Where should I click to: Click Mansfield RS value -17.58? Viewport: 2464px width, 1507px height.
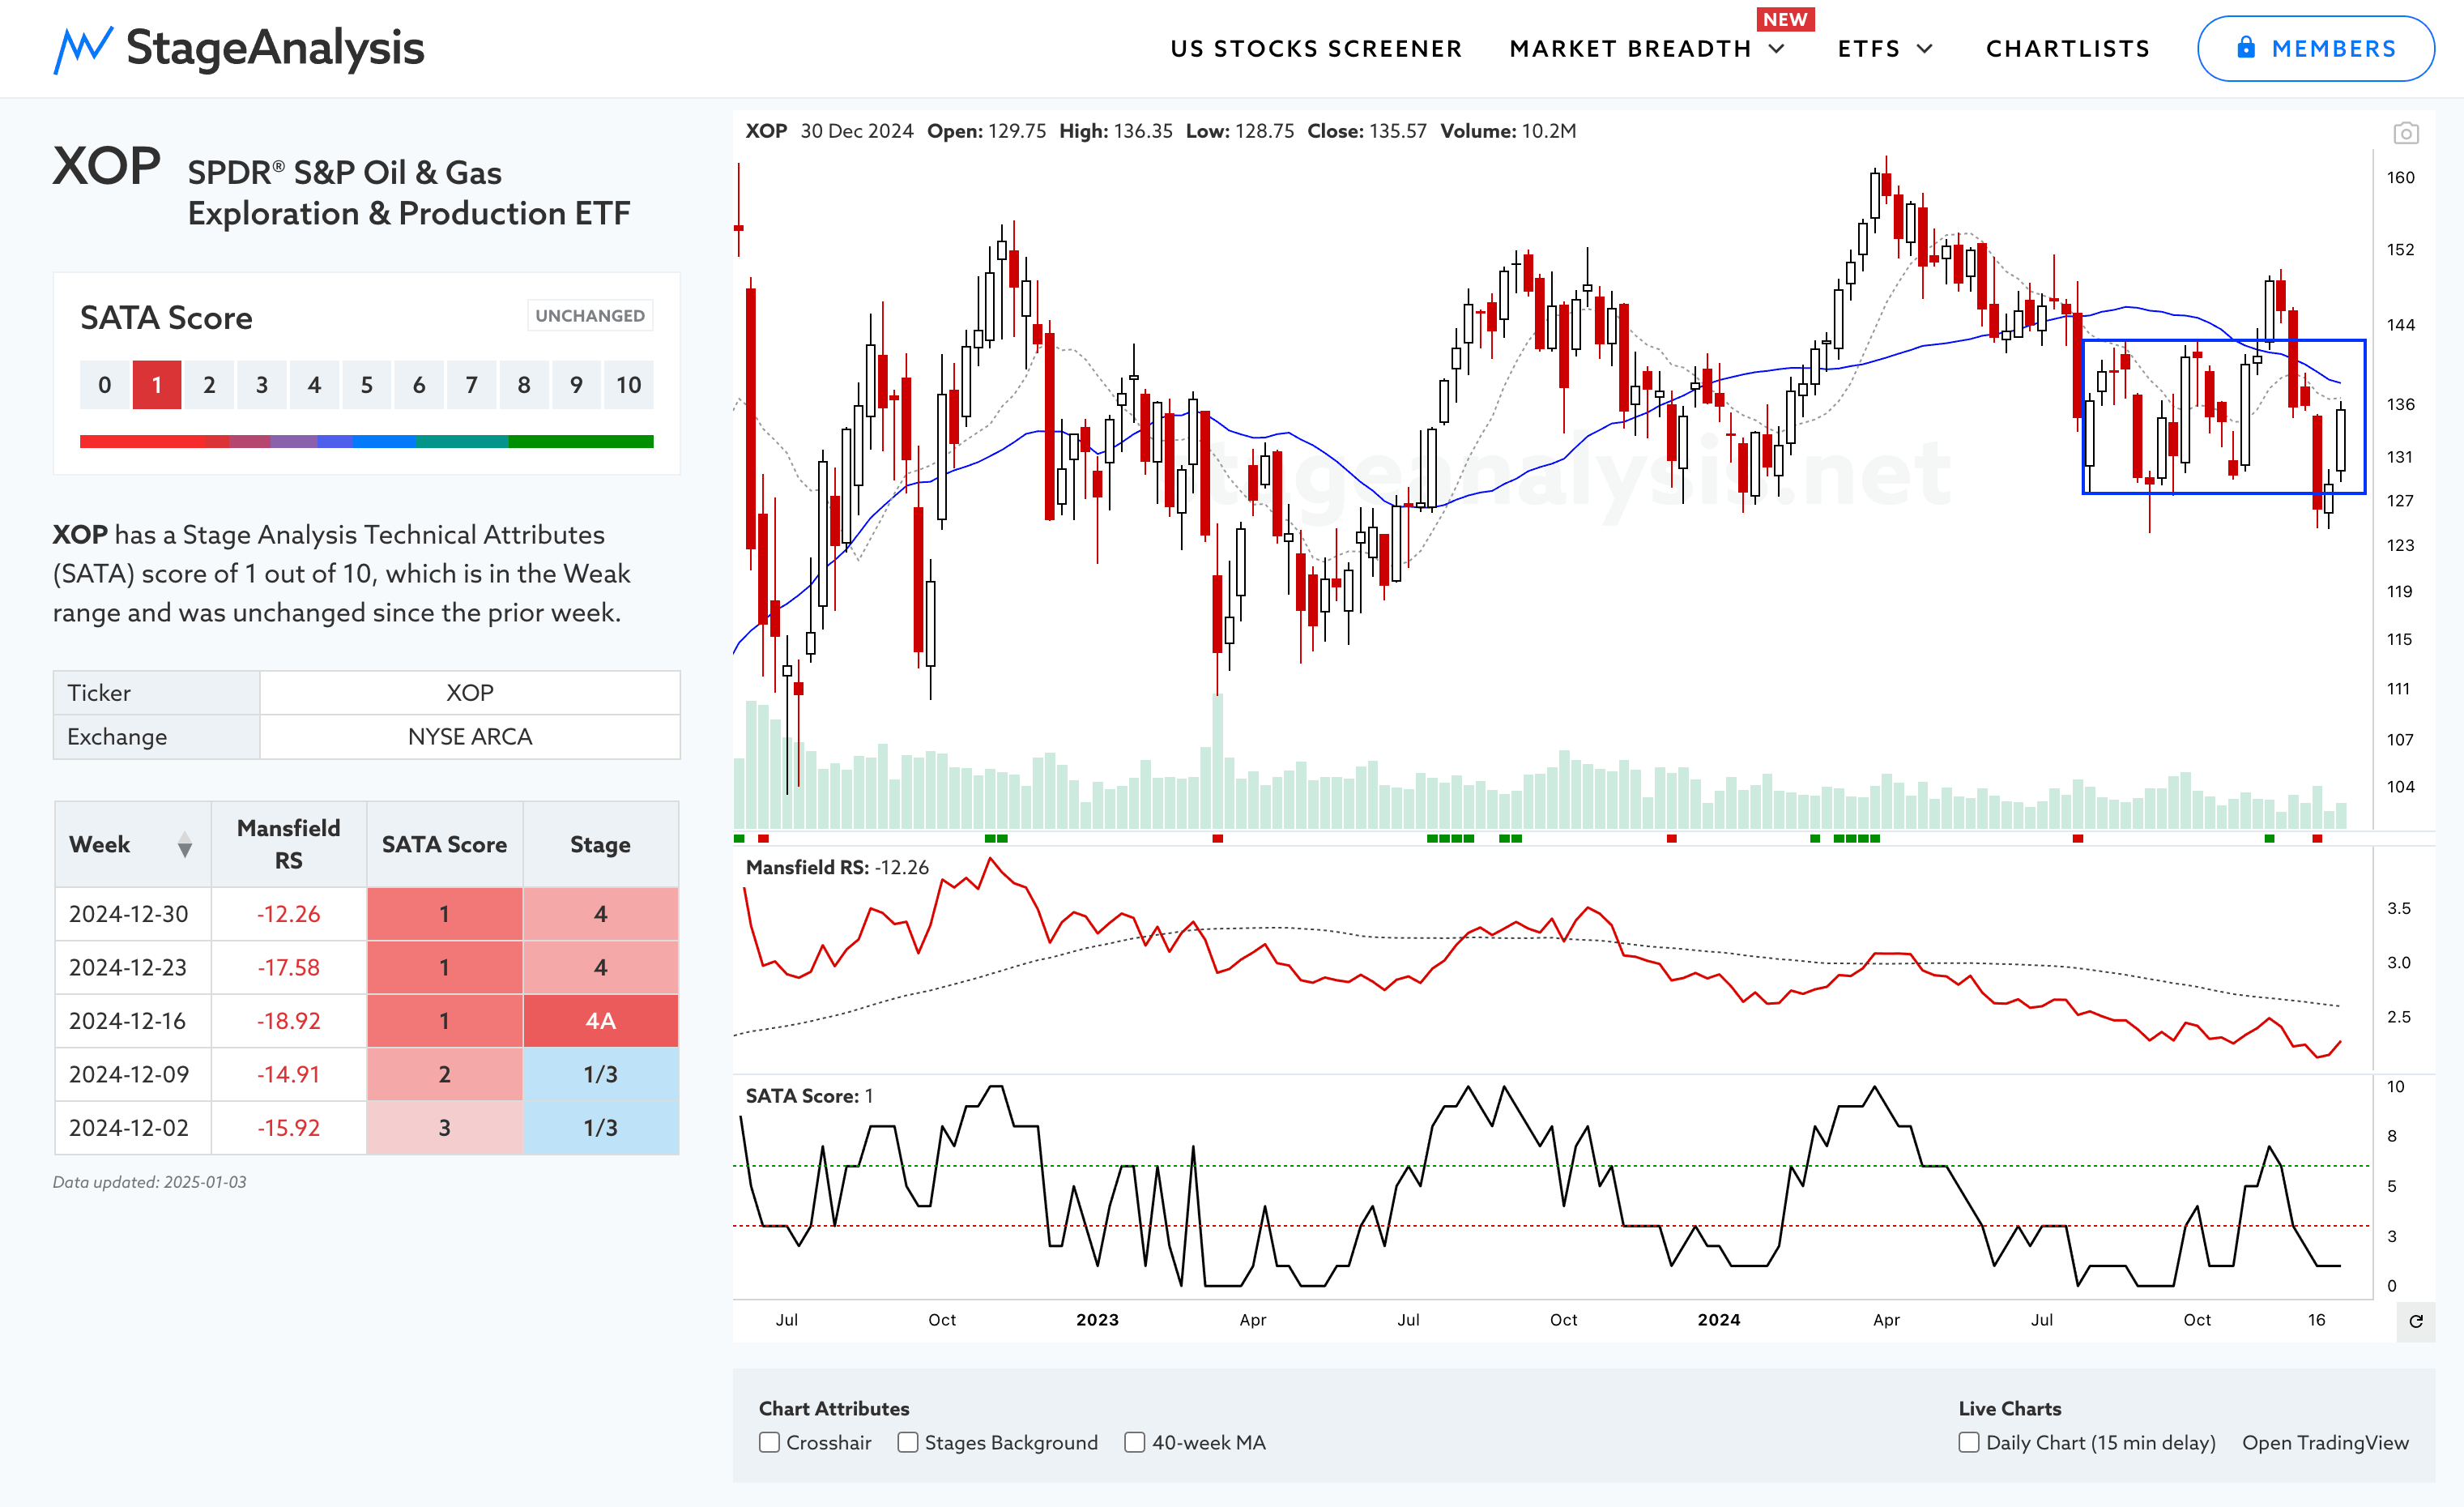coord(288,968)
